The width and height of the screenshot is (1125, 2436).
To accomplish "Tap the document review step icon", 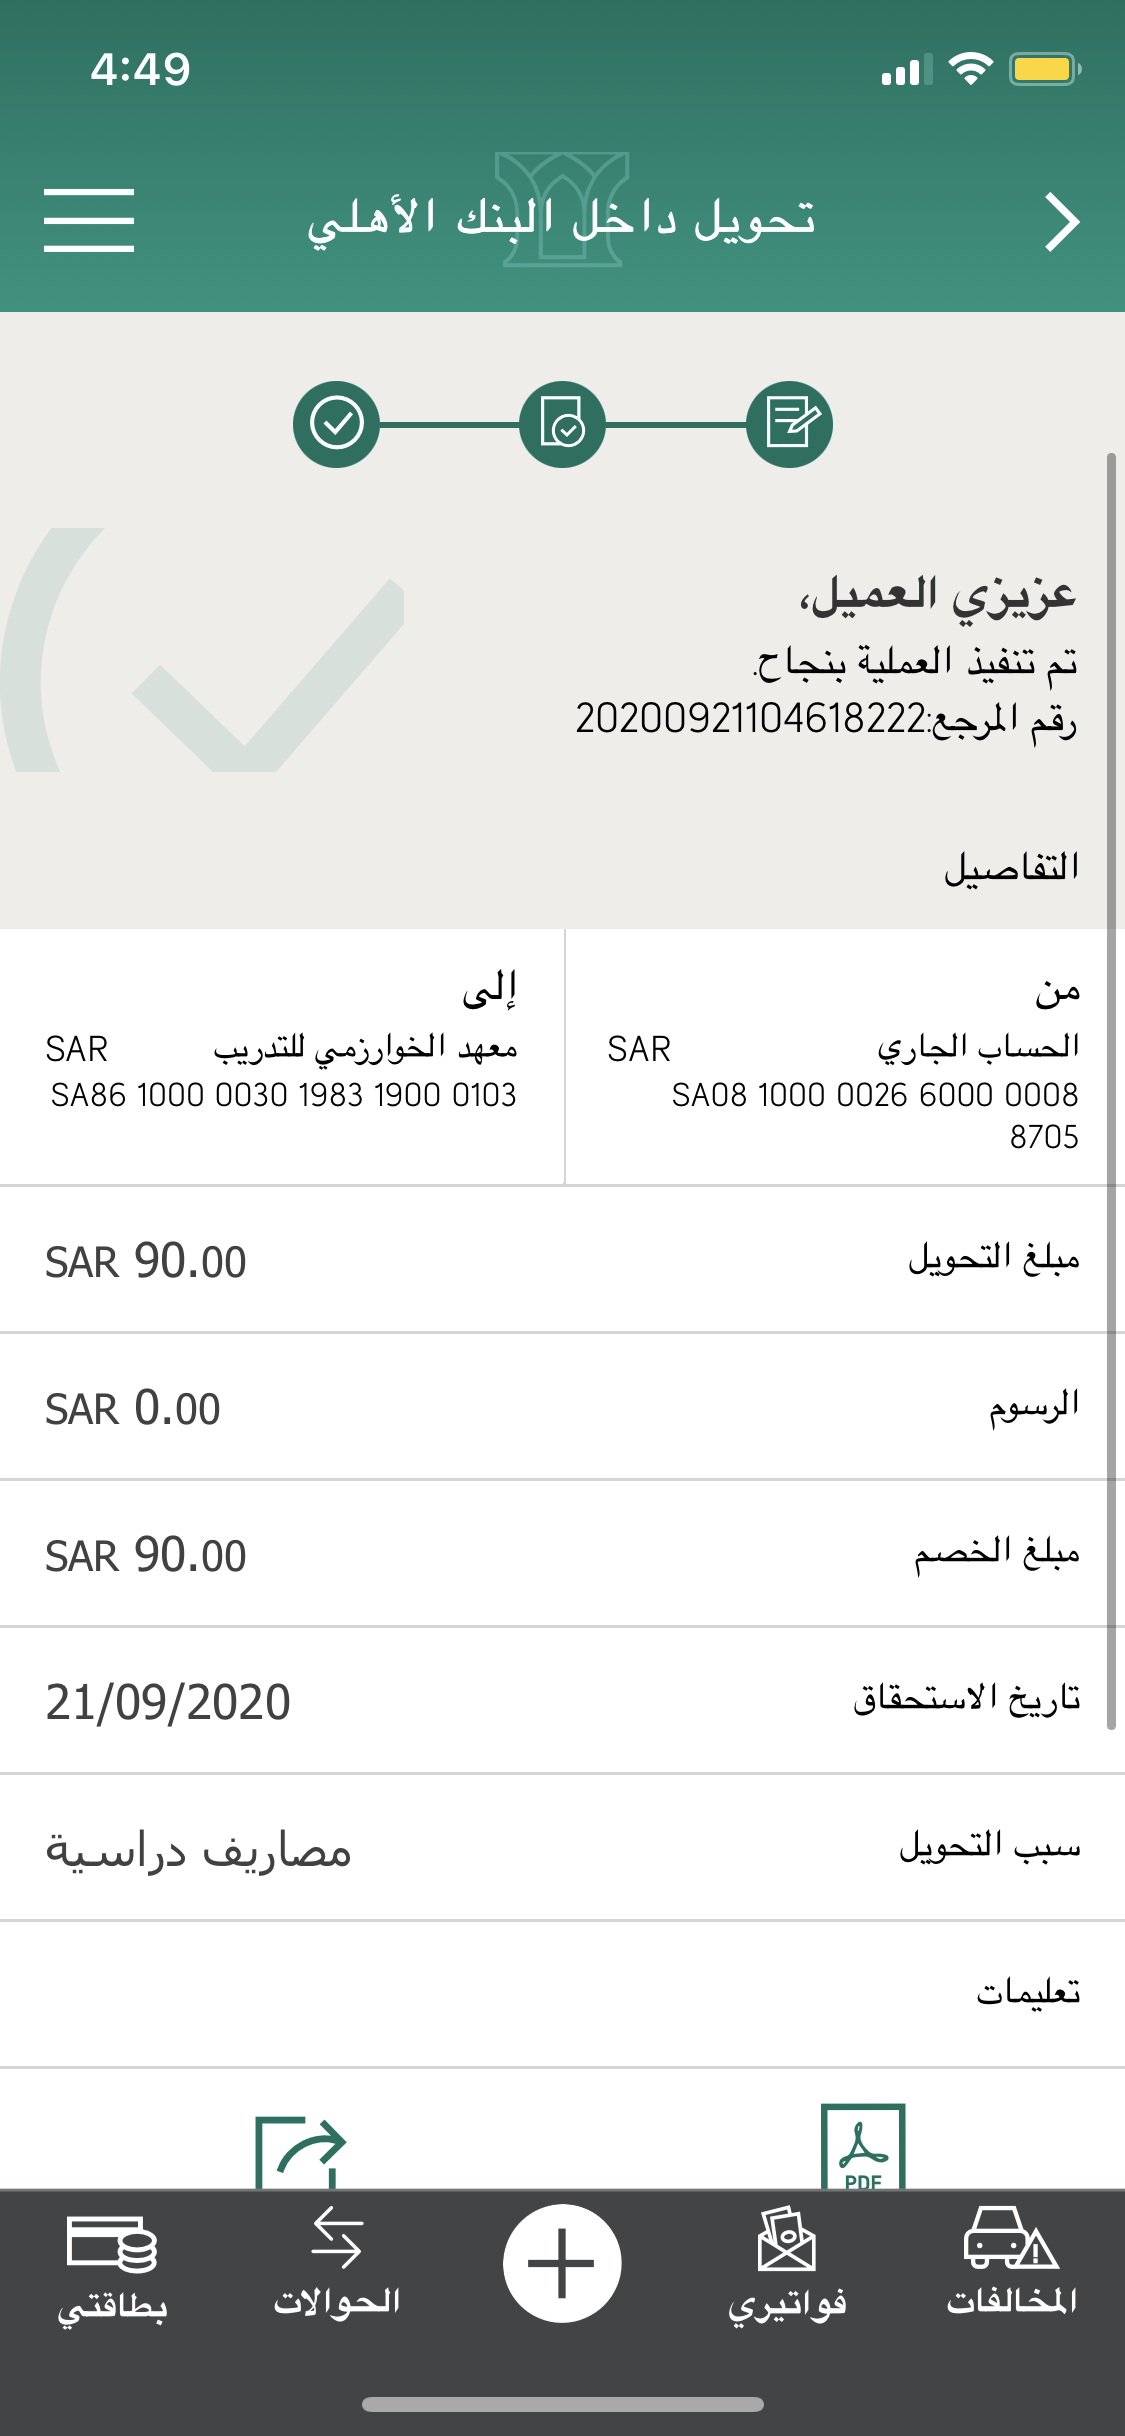I will click(563, 424).
